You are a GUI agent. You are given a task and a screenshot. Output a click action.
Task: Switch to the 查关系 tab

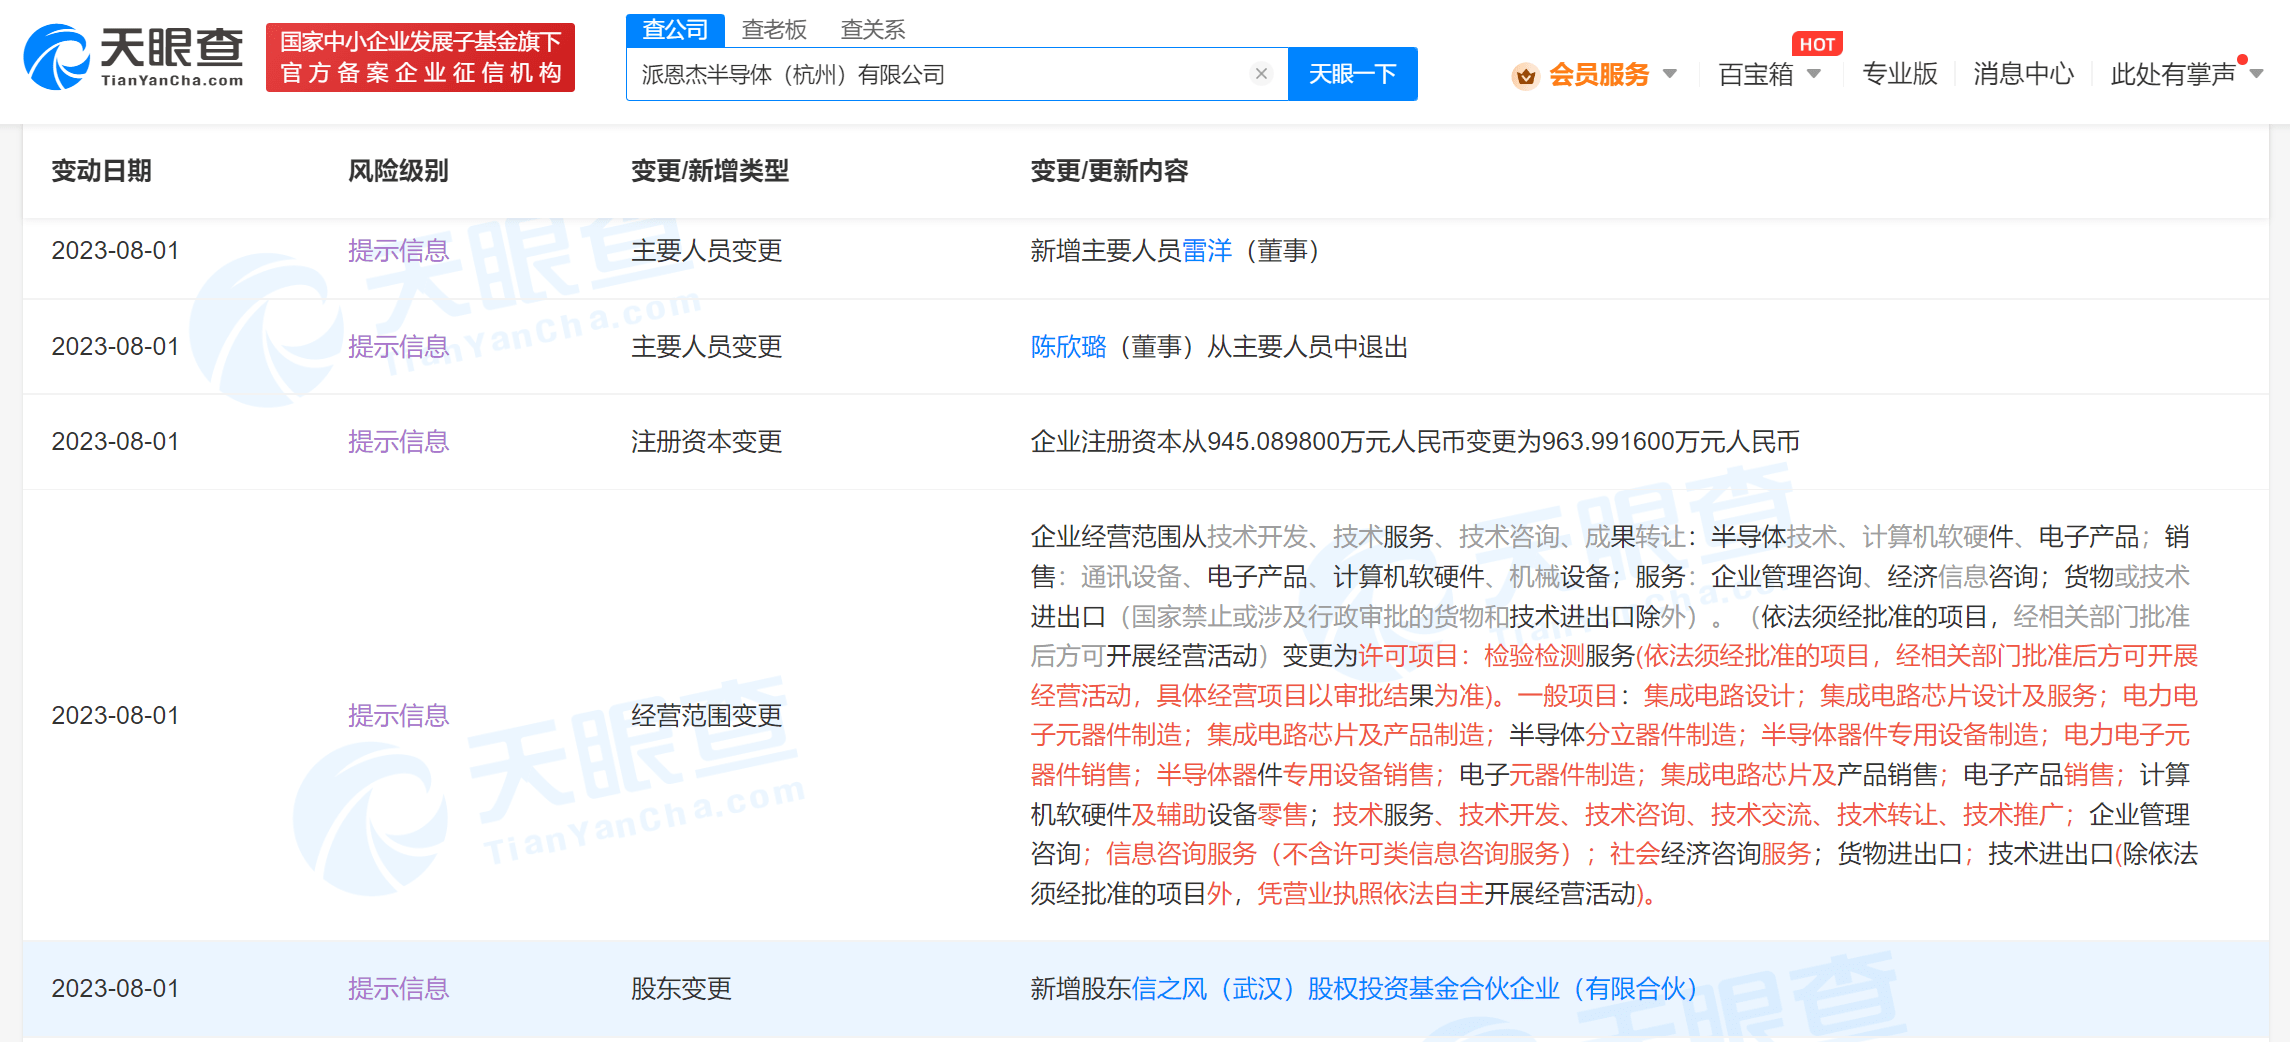pos(873,30)
